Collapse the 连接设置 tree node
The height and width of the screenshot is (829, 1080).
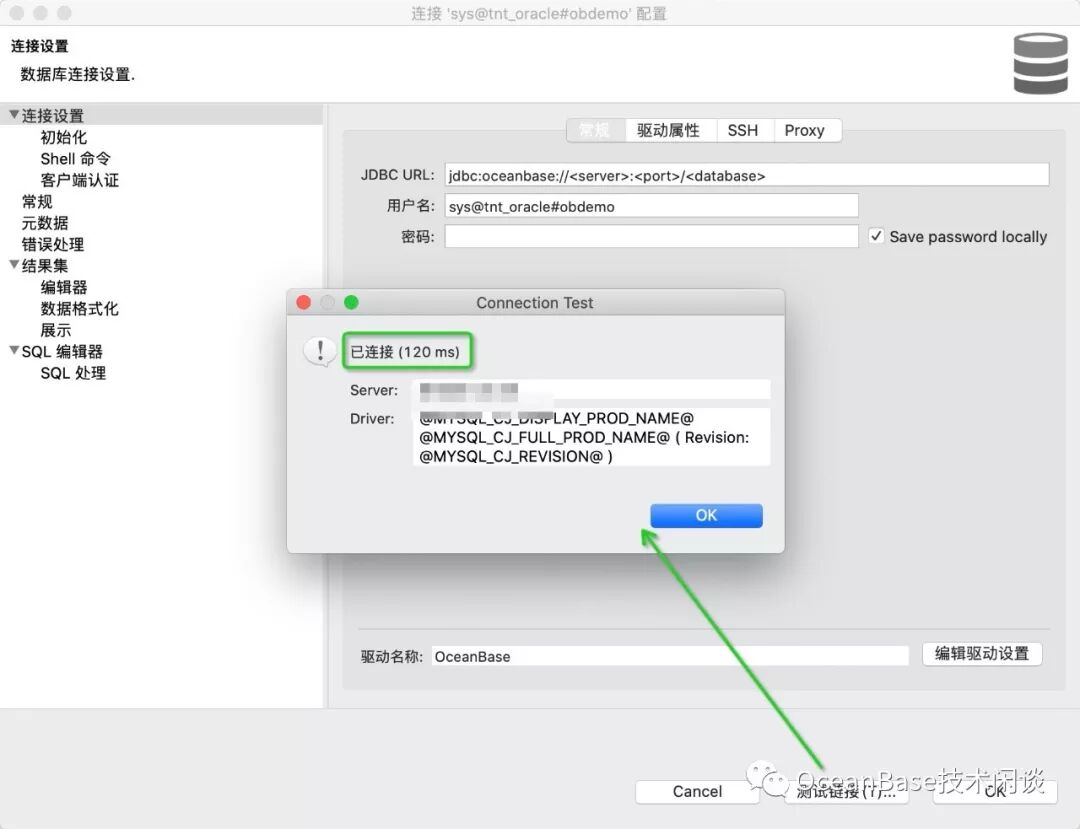click(13, 114)
